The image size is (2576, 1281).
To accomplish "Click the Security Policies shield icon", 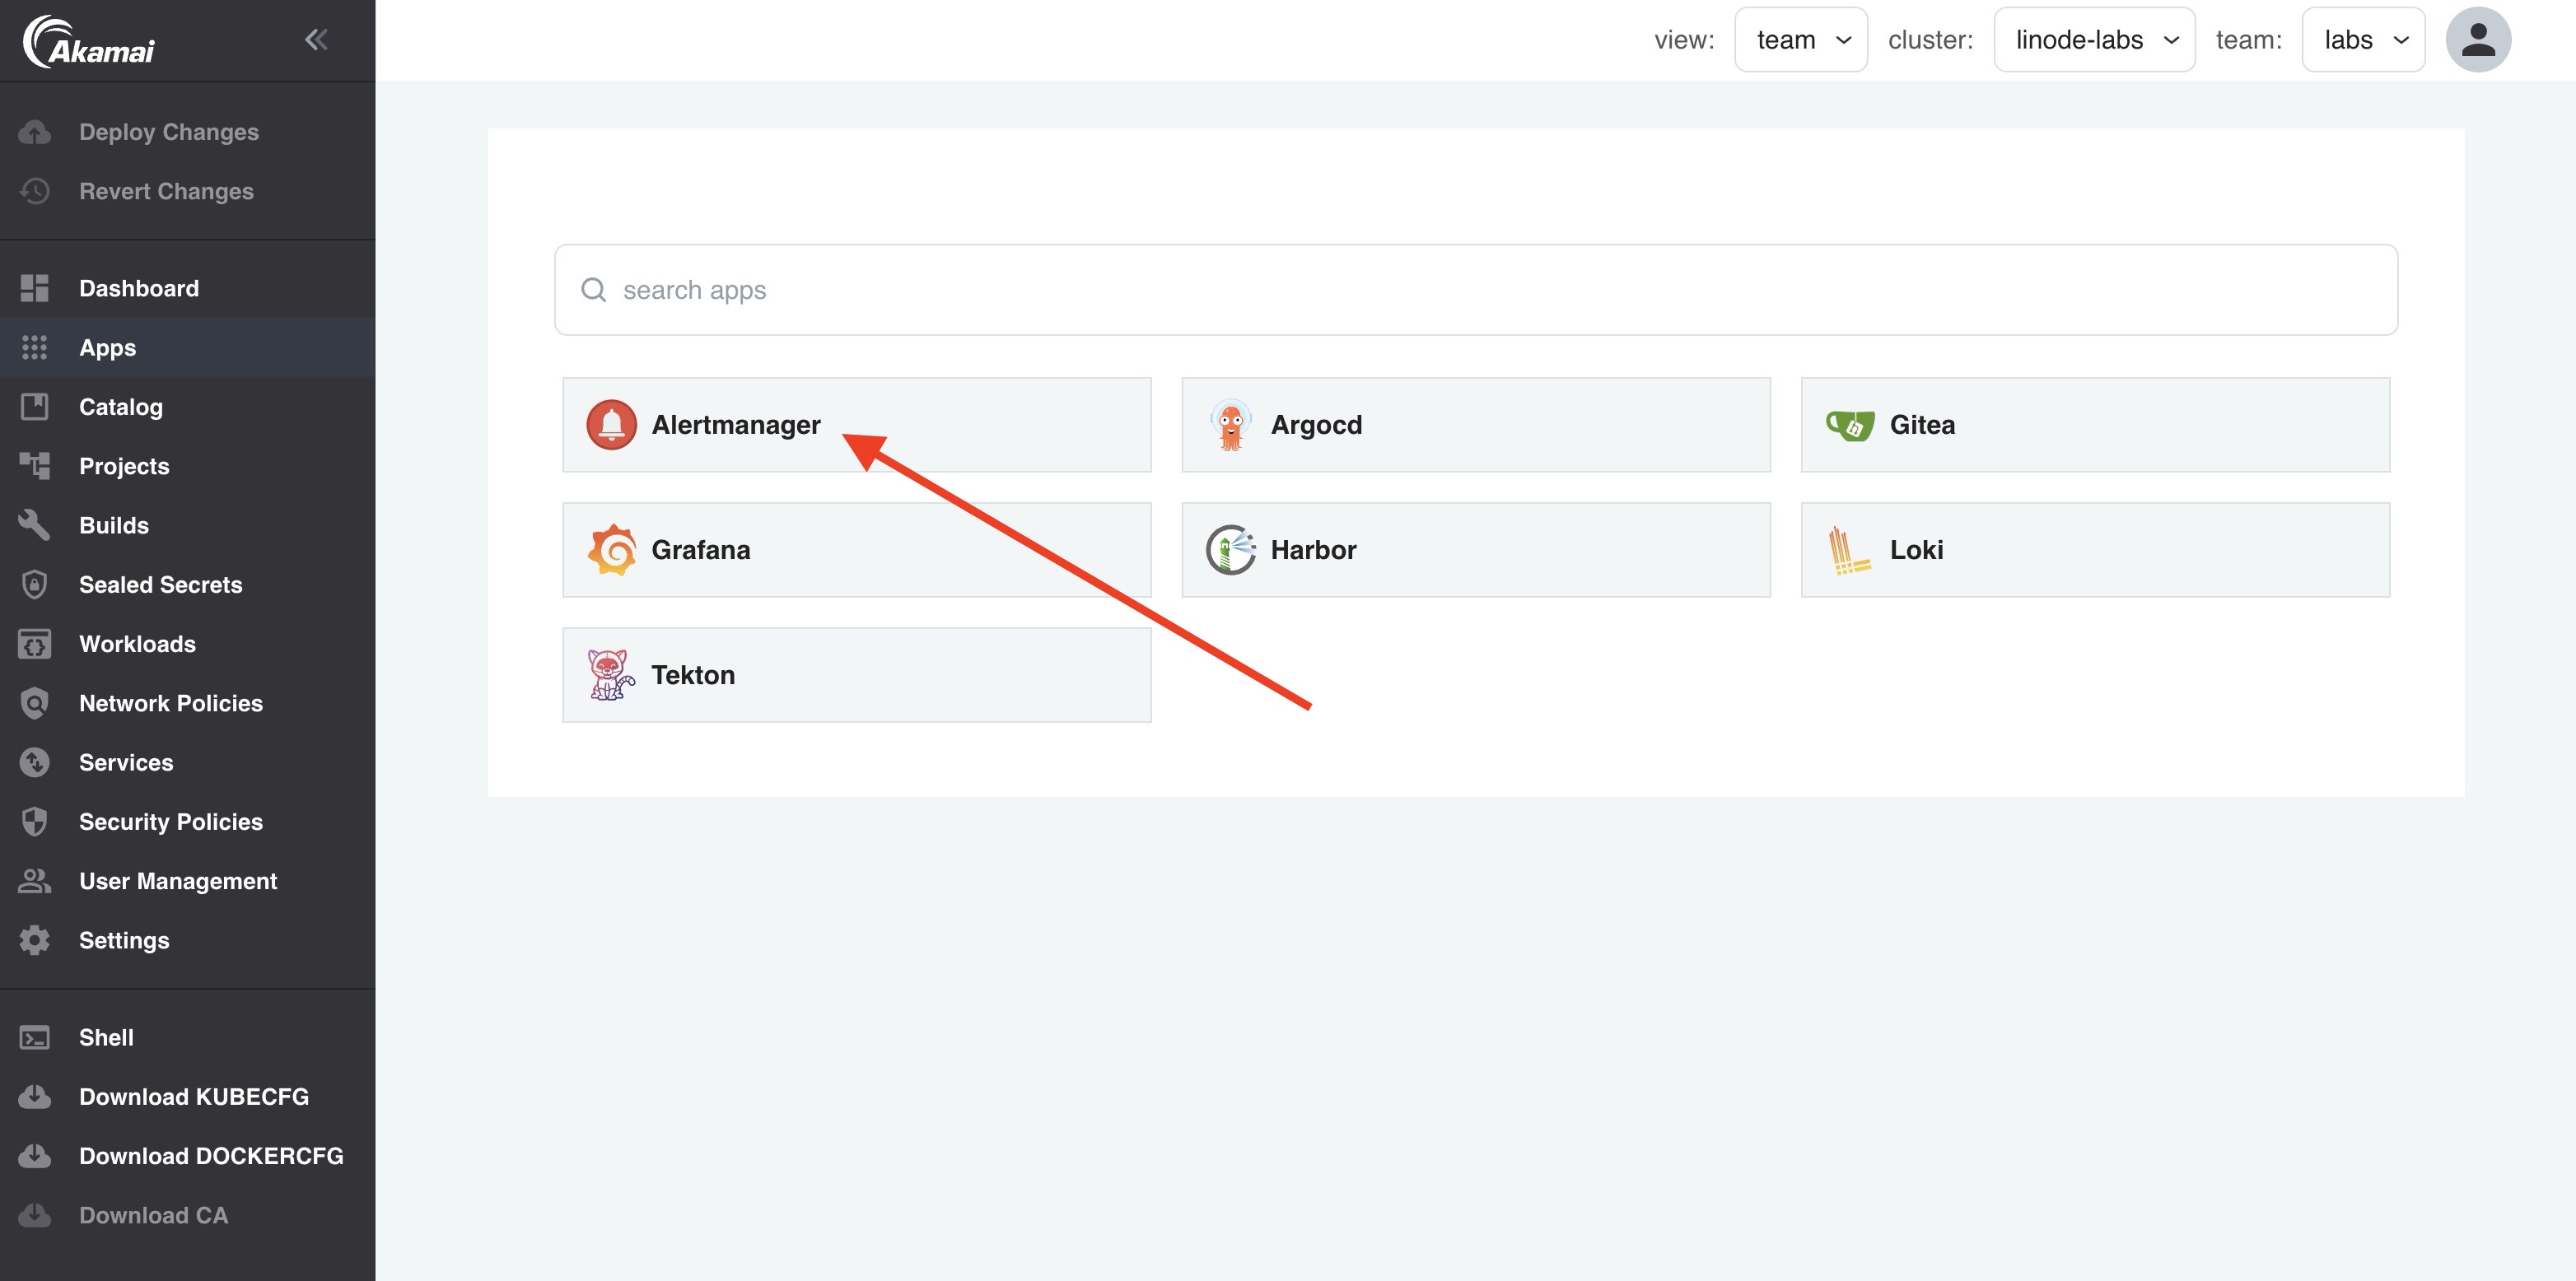I will tap(35, 822).
